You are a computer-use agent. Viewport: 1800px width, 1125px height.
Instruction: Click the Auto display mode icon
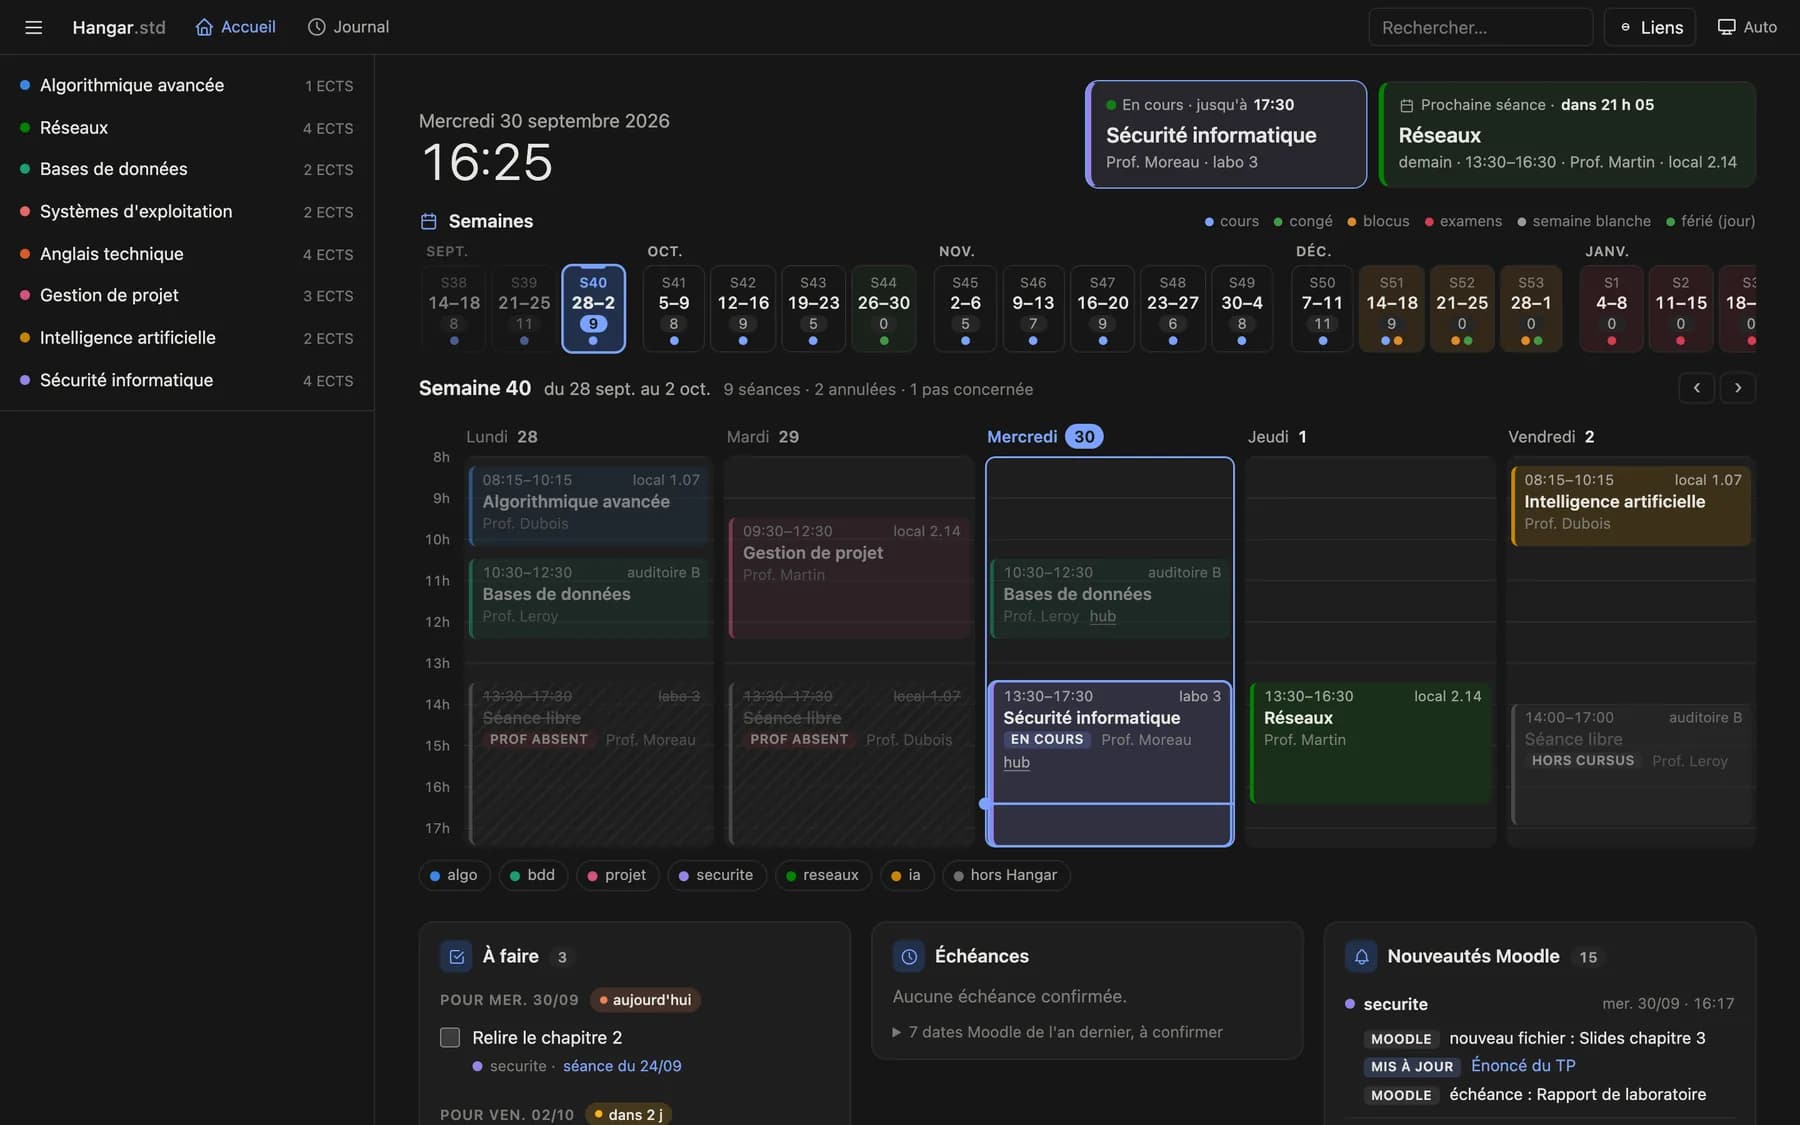click(1726, 27)
